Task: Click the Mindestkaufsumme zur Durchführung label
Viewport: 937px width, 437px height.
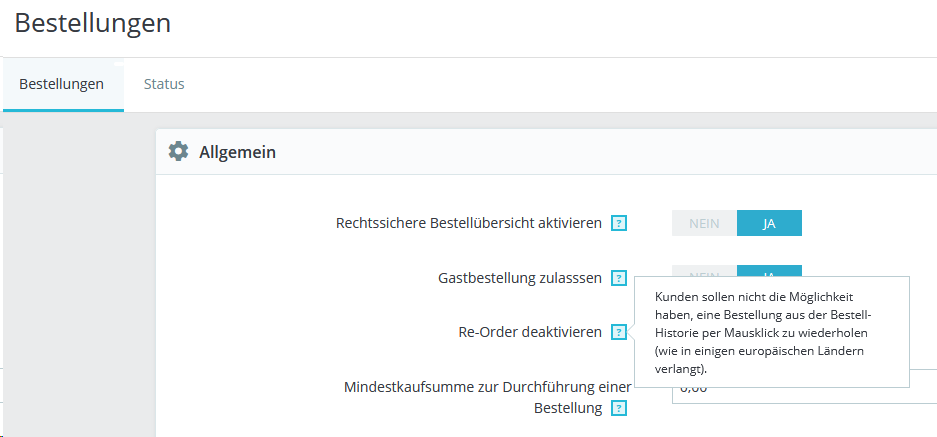Action: point(488,387)
